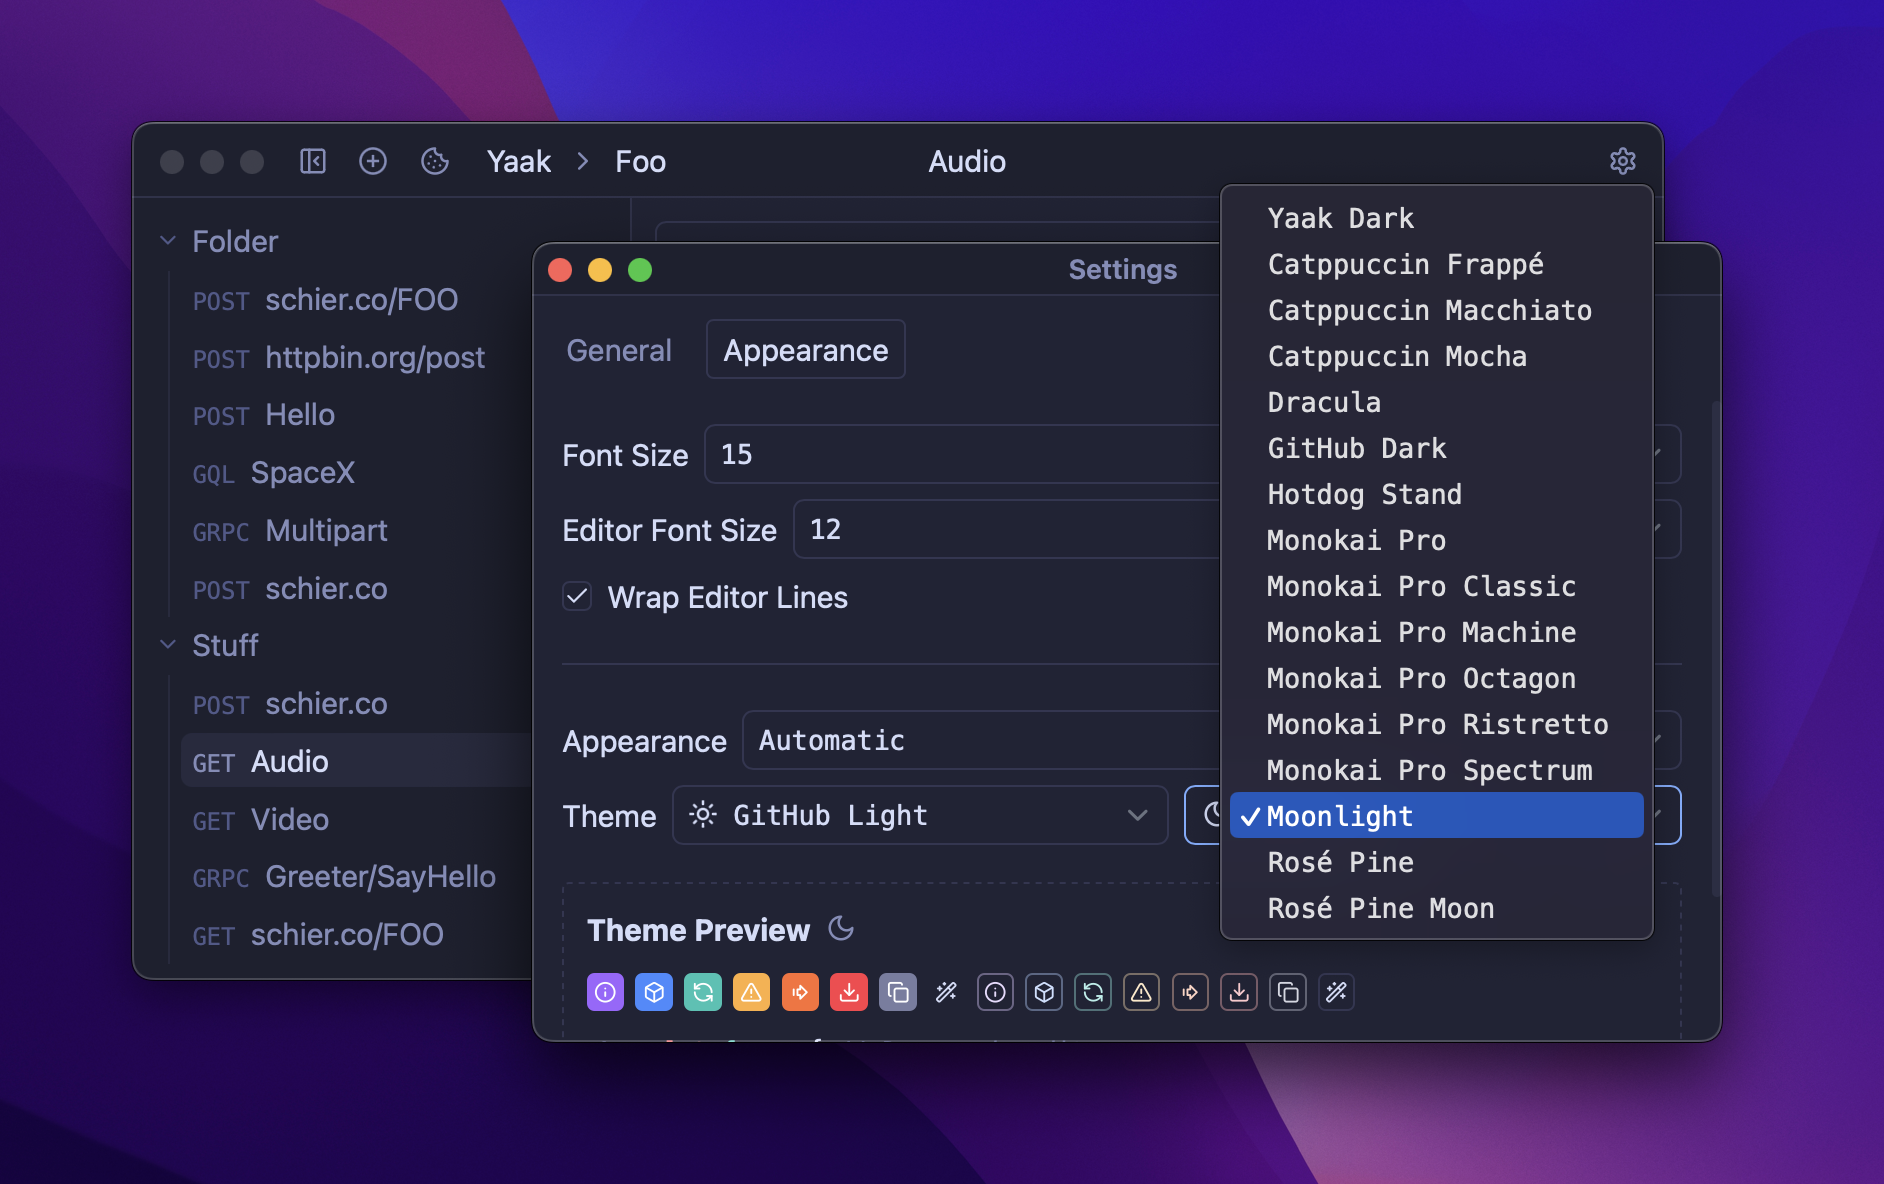Collapse the Stuff tree group

coord(168,645)
